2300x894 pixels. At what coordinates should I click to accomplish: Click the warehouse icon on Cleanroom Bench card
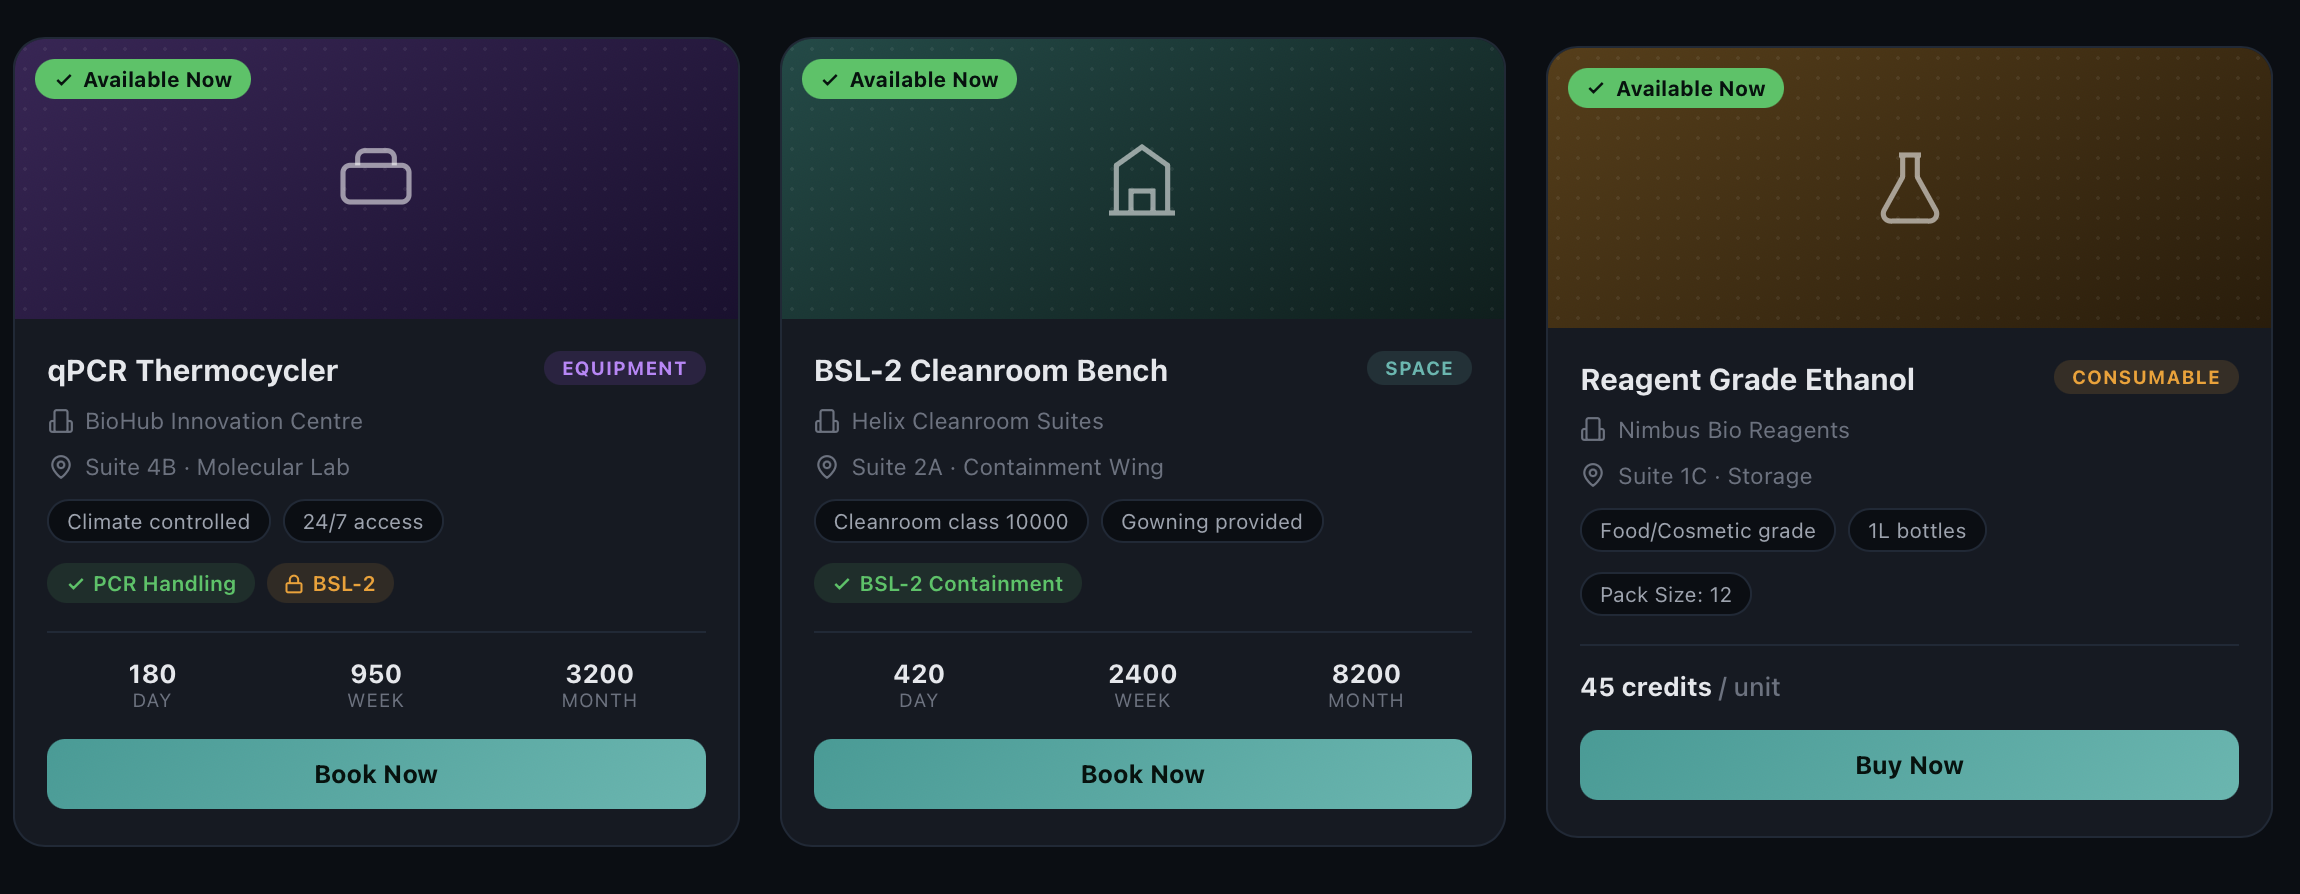tap(1142, 180)
